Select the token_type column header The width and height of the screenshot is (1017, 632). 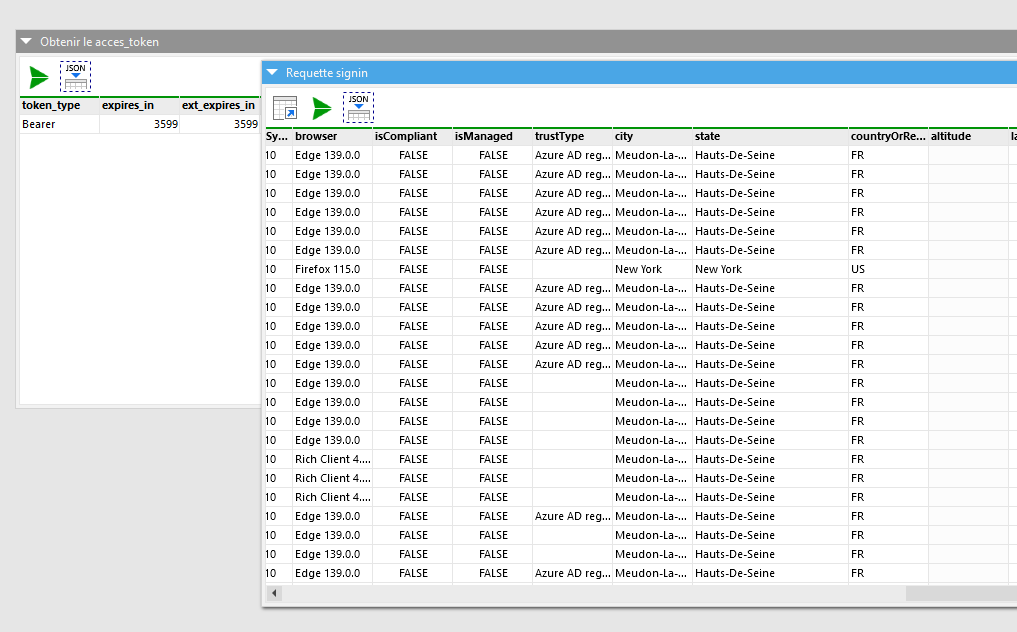click(x=59, y=105)
